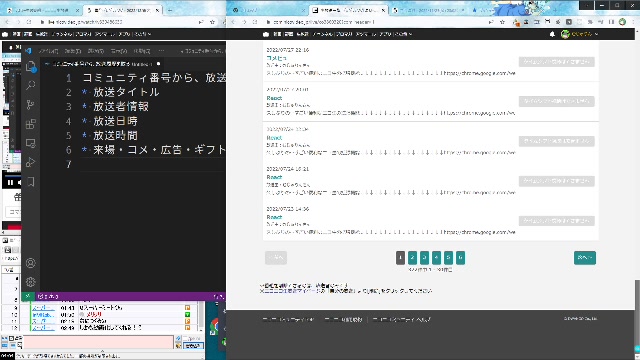The image size is (640, 360).
Task: Pause the video player in left browser
Action: (10, 182)
